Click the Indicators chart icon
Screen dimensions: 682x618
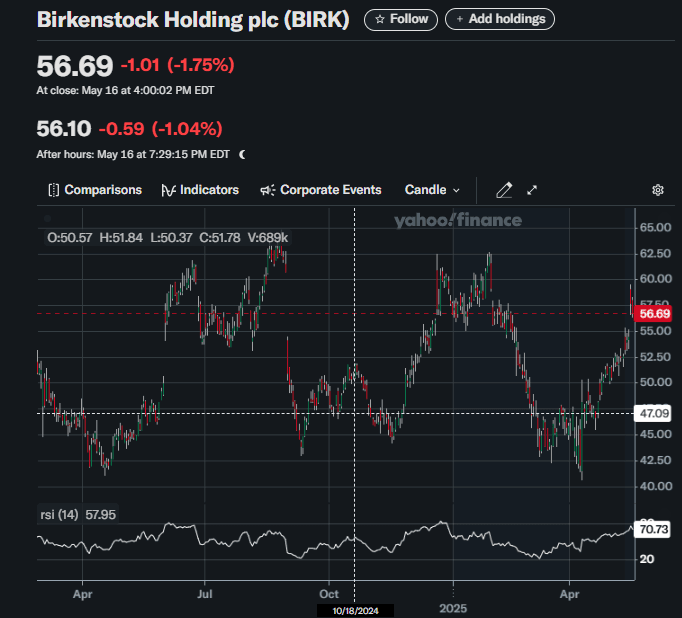pyautogui.click(x=168, y=190)
